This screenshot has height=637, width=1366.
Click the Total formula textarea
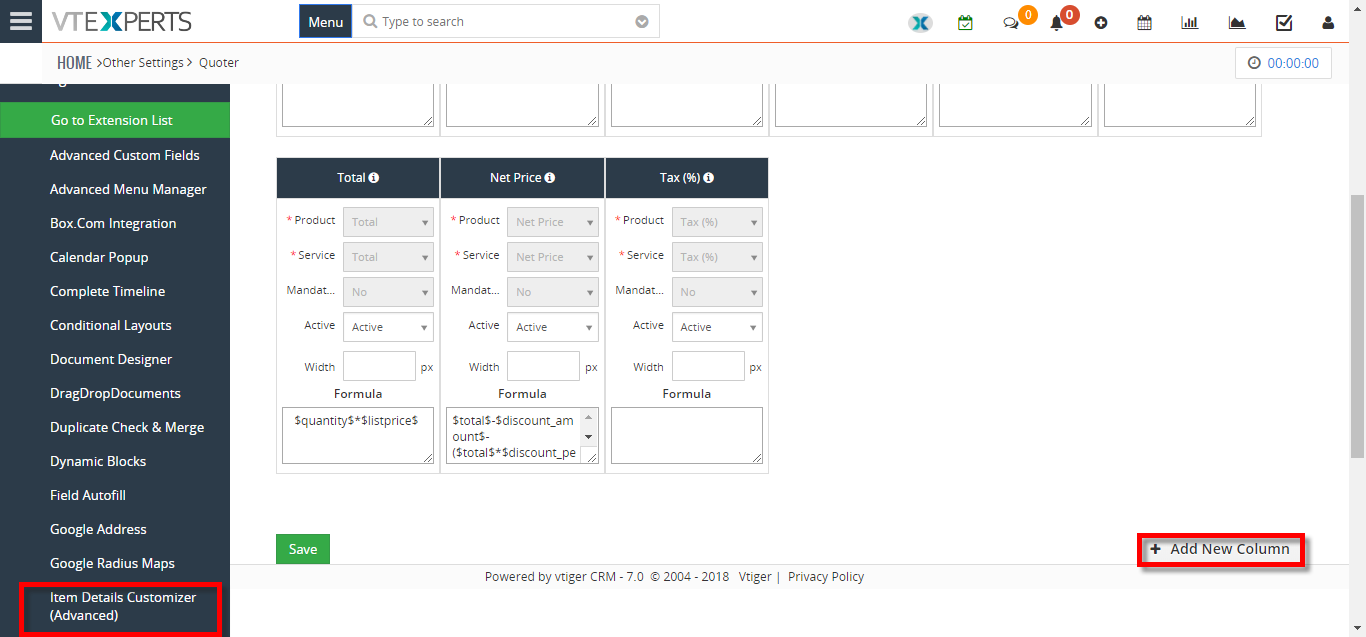358,435
